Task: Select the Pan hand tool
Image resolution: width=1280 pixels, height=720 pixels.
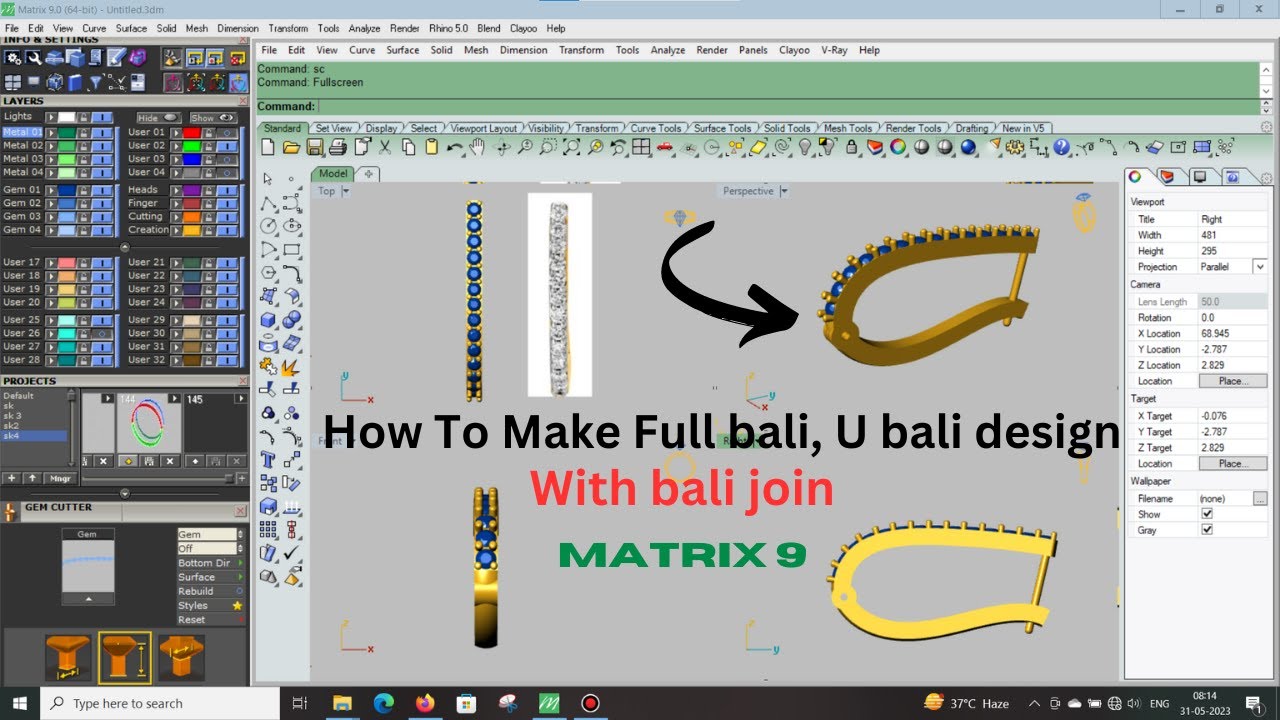Action: 478,147
